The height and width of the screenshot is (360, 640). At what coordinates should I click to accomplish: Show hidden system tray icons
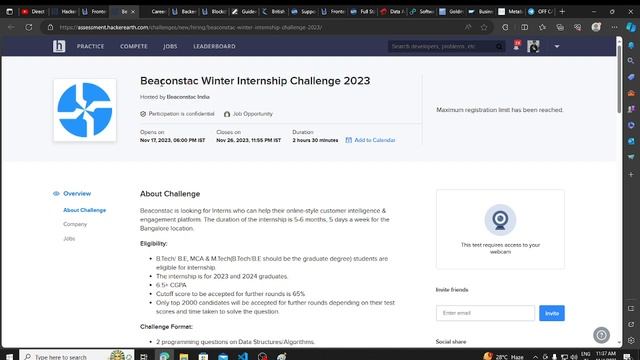tap(535, 357)
